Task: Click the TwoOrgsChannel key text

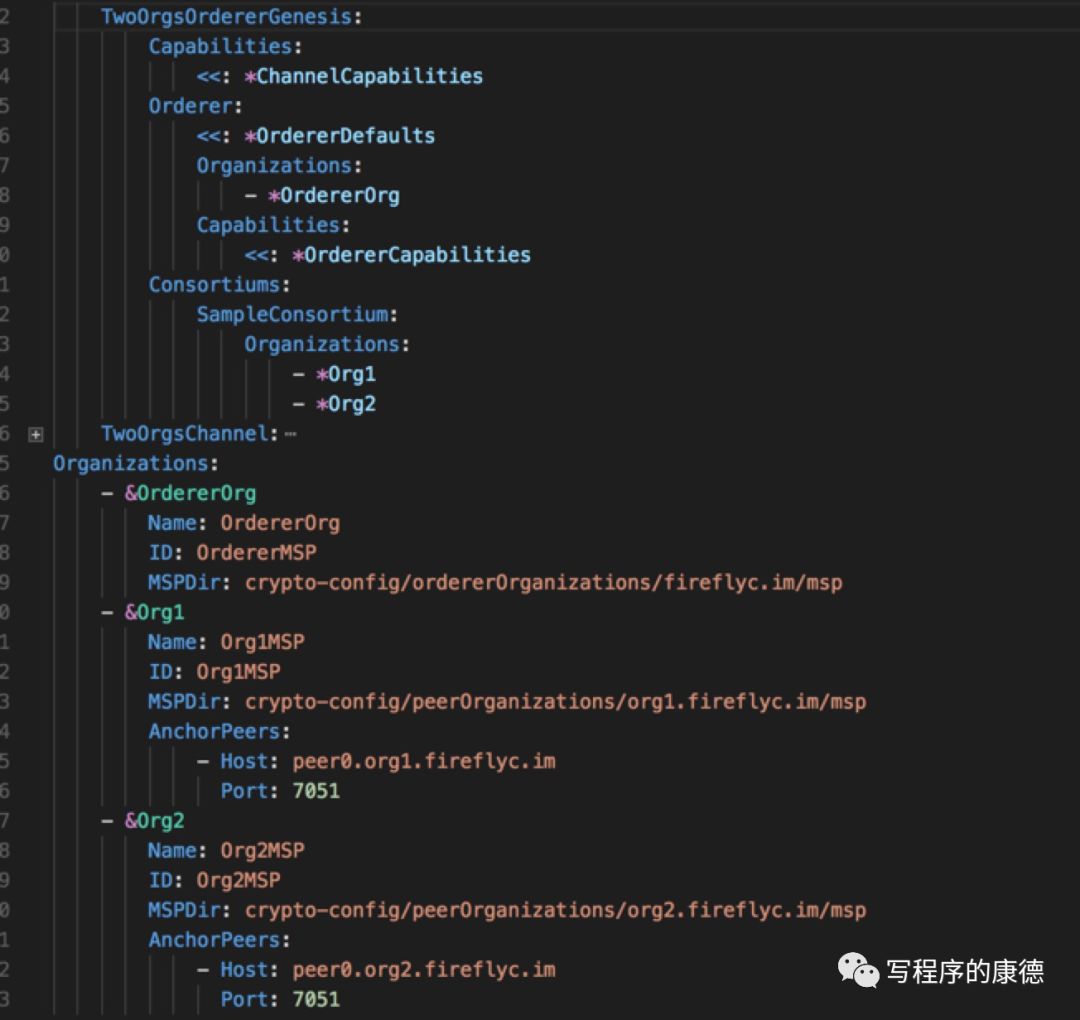Action: coord(185,434)
